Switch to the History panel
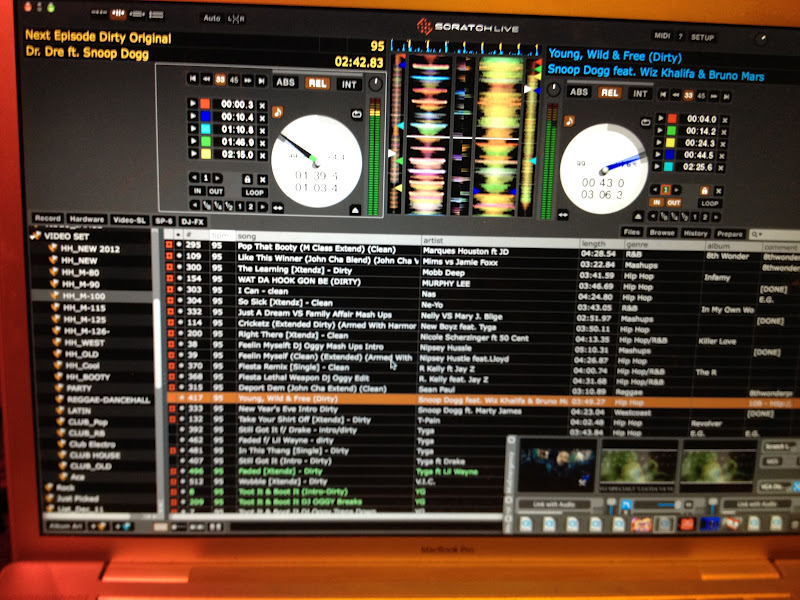This screenshot has height=600, width=800. [695, 233]
